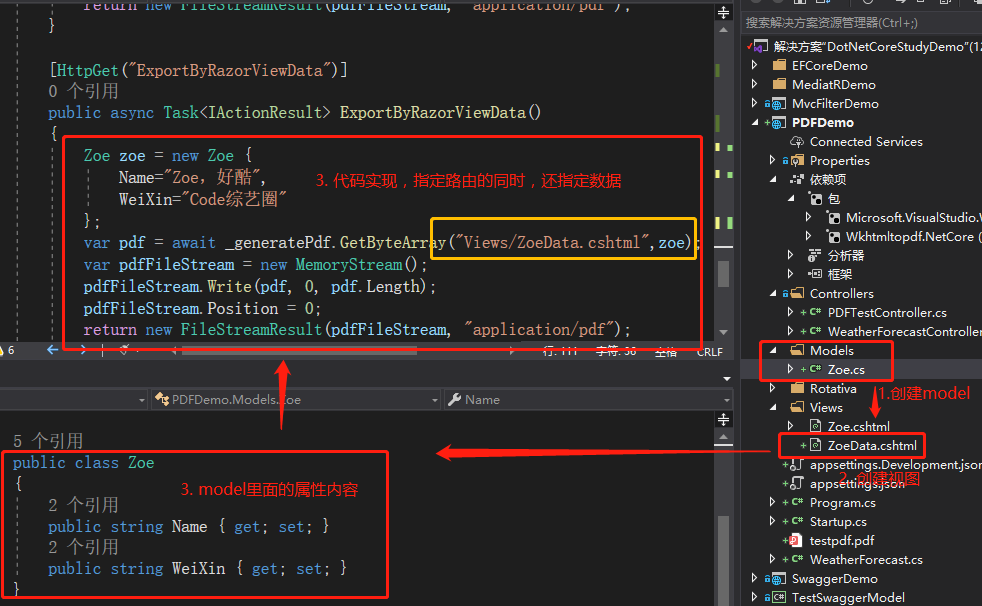Viewport: 982px width, 606px height.
Task: Open the Name member dropdown
Action: [x=588, y=399]
